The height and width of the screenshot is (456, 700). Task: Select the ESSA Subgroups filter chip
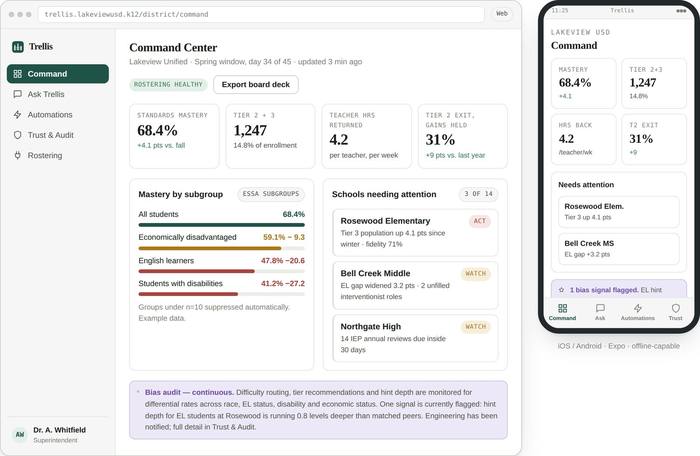(x=271, y=194)
